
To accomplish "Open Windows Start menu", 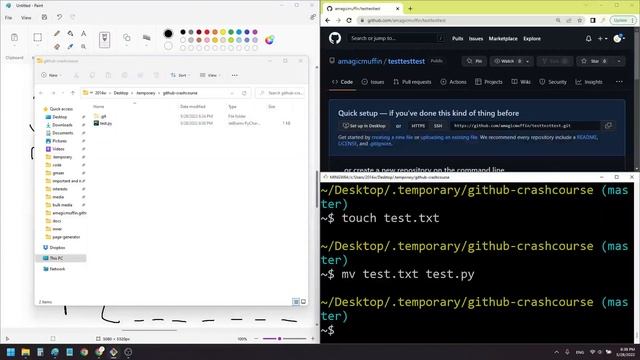I will coord(11,352).
